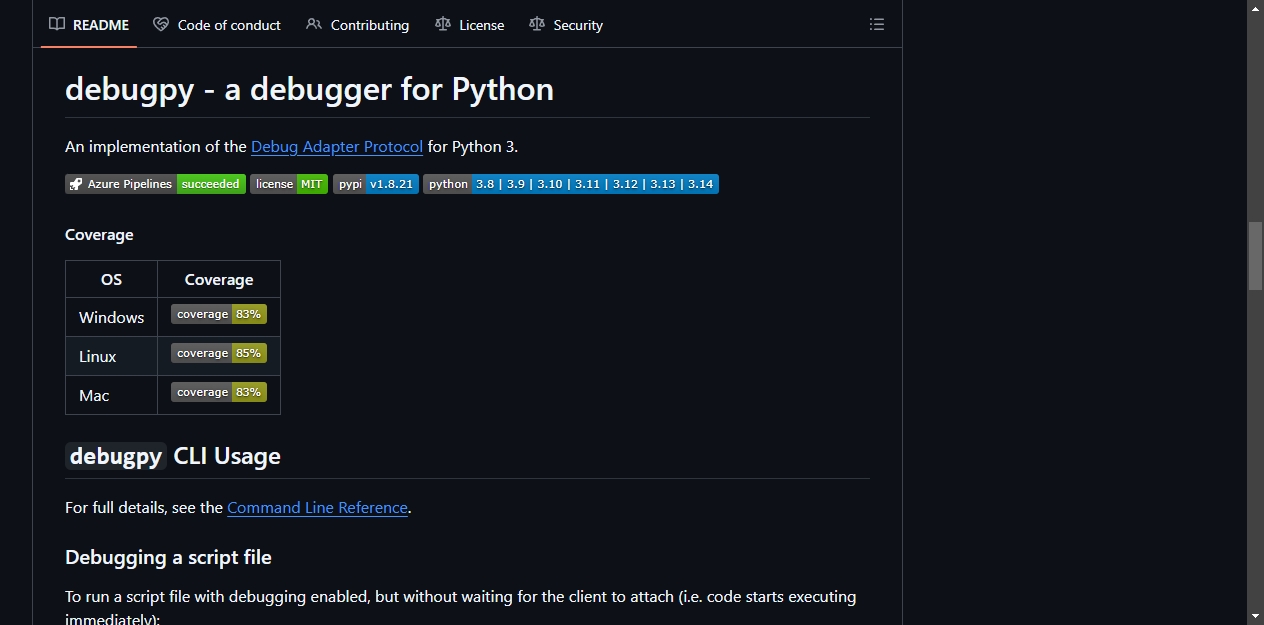Click the 'debugpy - a debugger for Python' heading
This screenshot has height=625, width=1264.
click(x=309, y=89)
